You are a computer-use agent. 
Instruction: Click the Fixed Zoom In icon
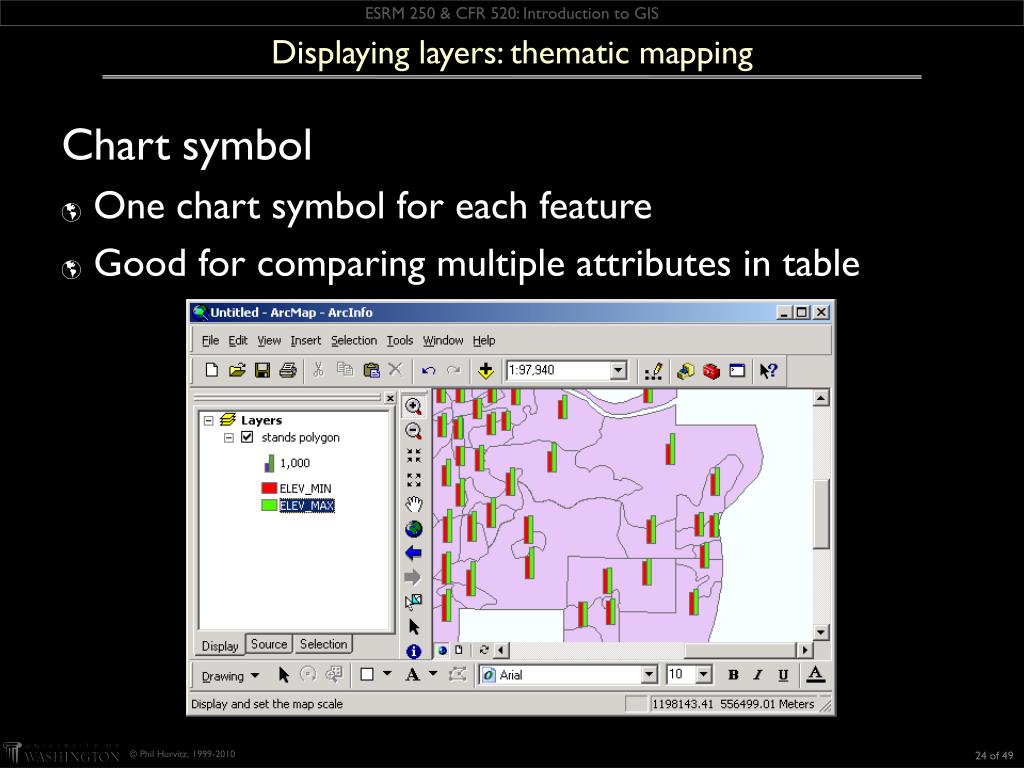coord(413,455)
